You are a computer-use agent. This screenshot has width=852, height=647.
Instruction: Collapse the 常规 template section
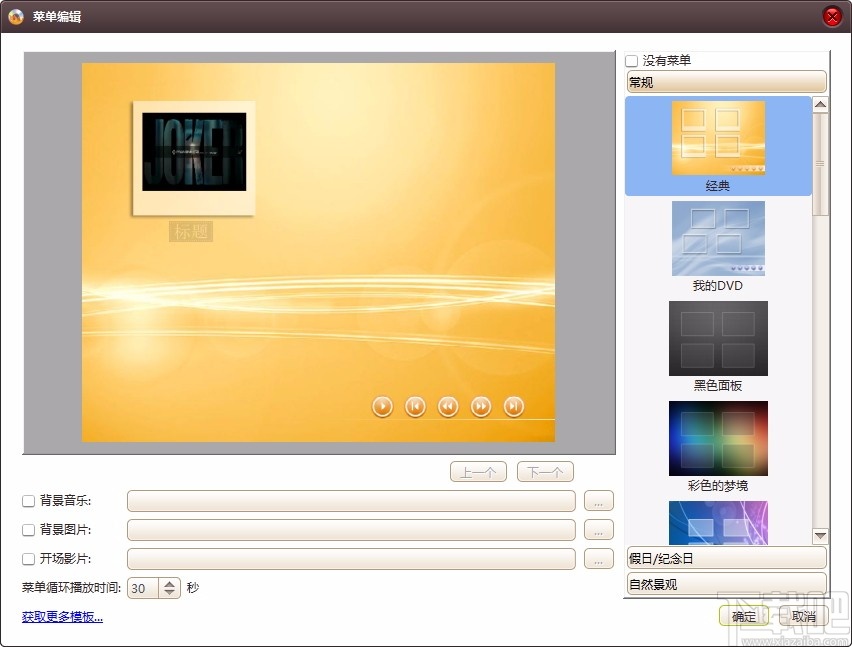click(x=726, y=81)
